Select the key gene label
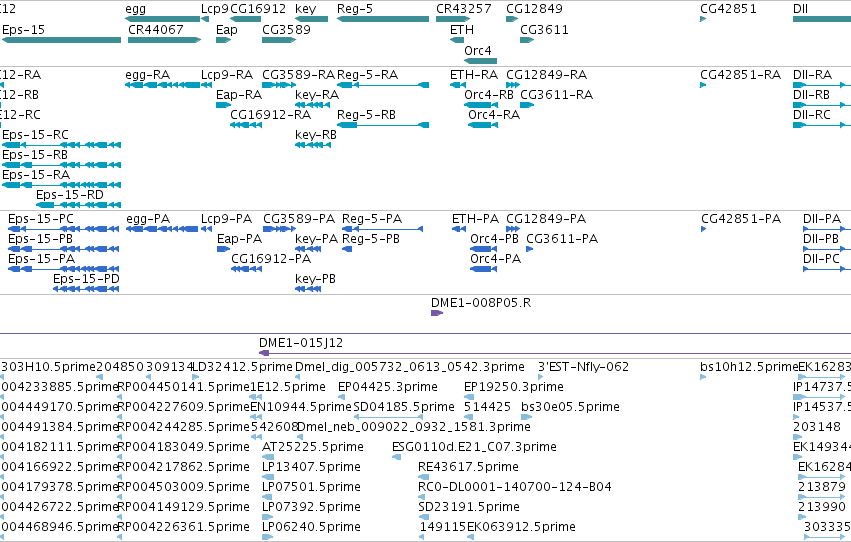This screenshot has width=851, height=542. tap(306, 9)
